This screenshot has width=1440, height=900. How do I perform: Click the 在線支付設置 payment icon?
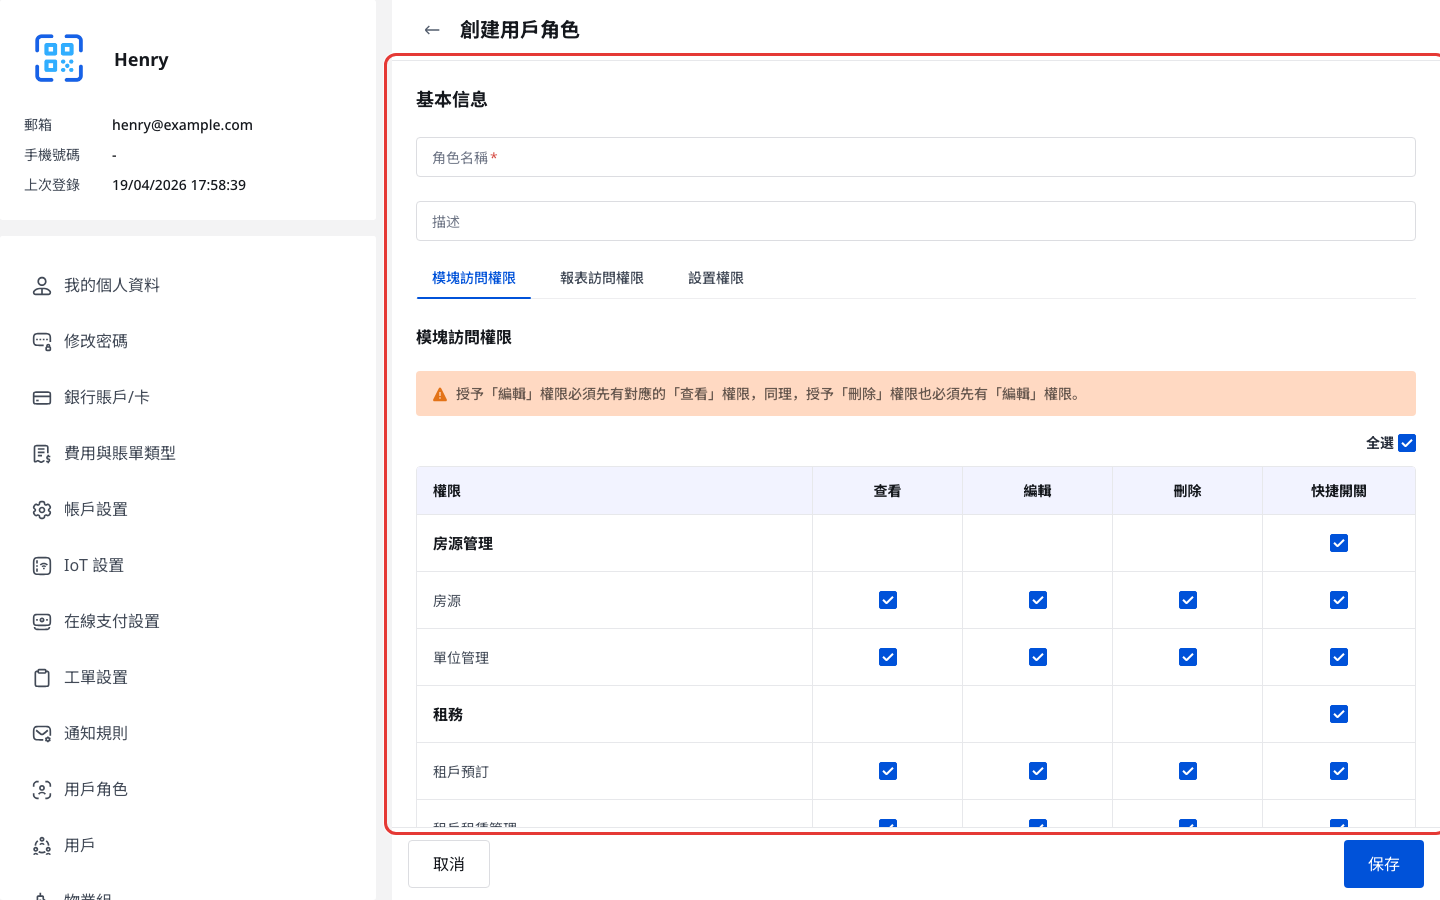point(42,622)
